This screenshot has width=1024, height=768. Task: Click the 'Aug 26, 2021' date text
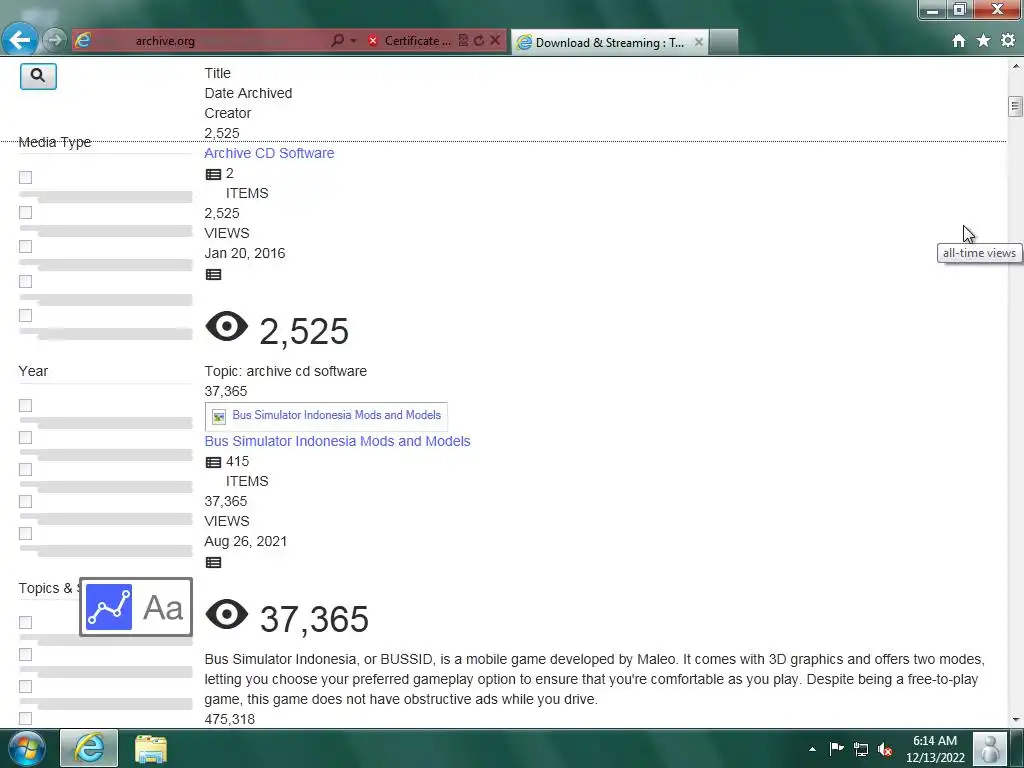246,541
